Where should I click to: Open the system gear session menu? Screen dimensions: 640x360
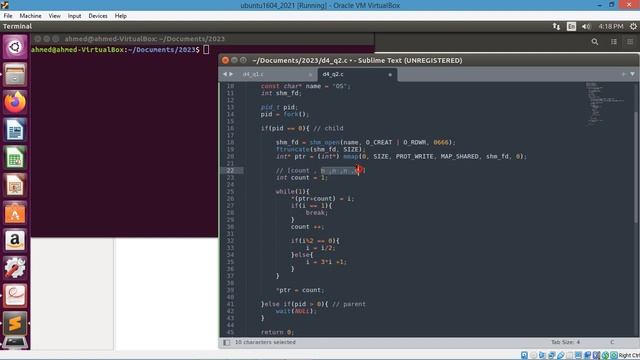pos(633,27)
